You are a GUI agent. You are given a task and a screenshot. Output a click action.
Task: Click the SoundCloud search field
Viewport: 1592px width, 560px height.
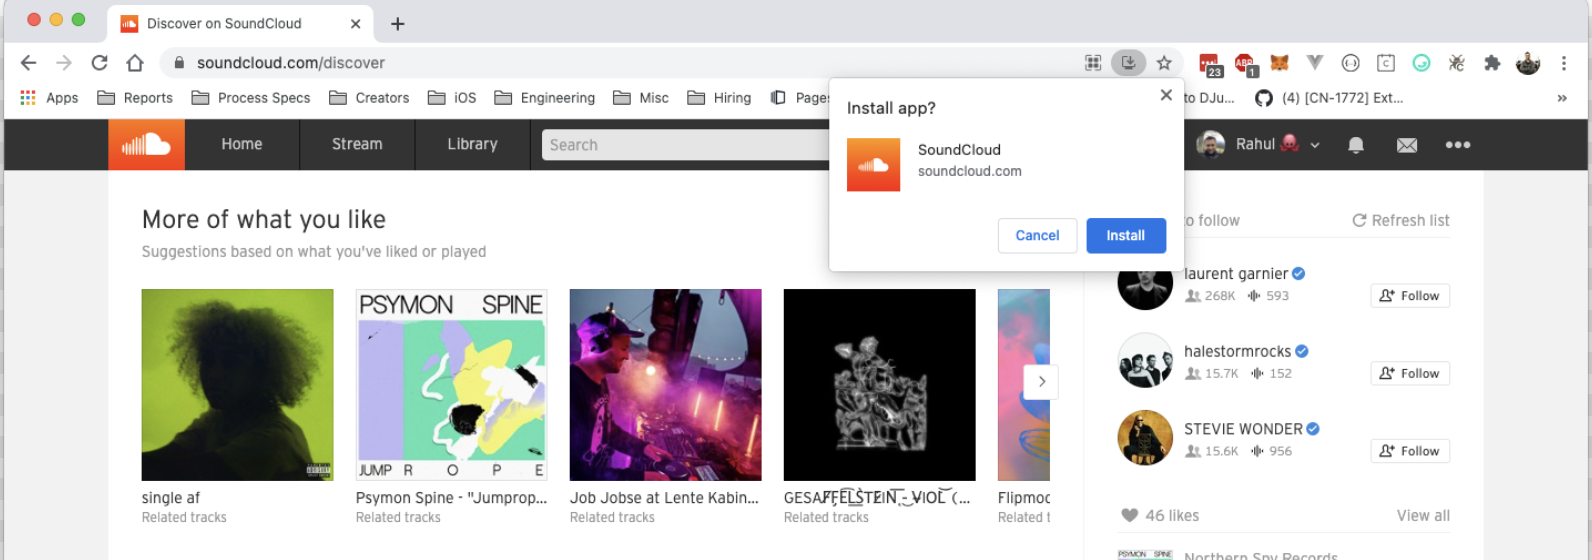pos(686,145)
